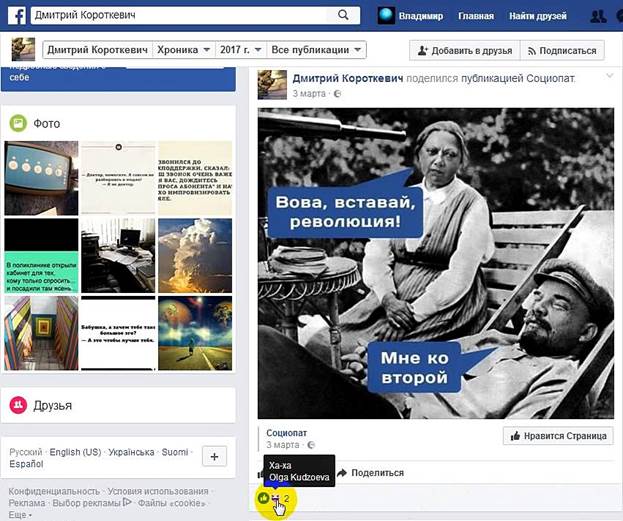Click the green Фото section icon

coord(18,124)
